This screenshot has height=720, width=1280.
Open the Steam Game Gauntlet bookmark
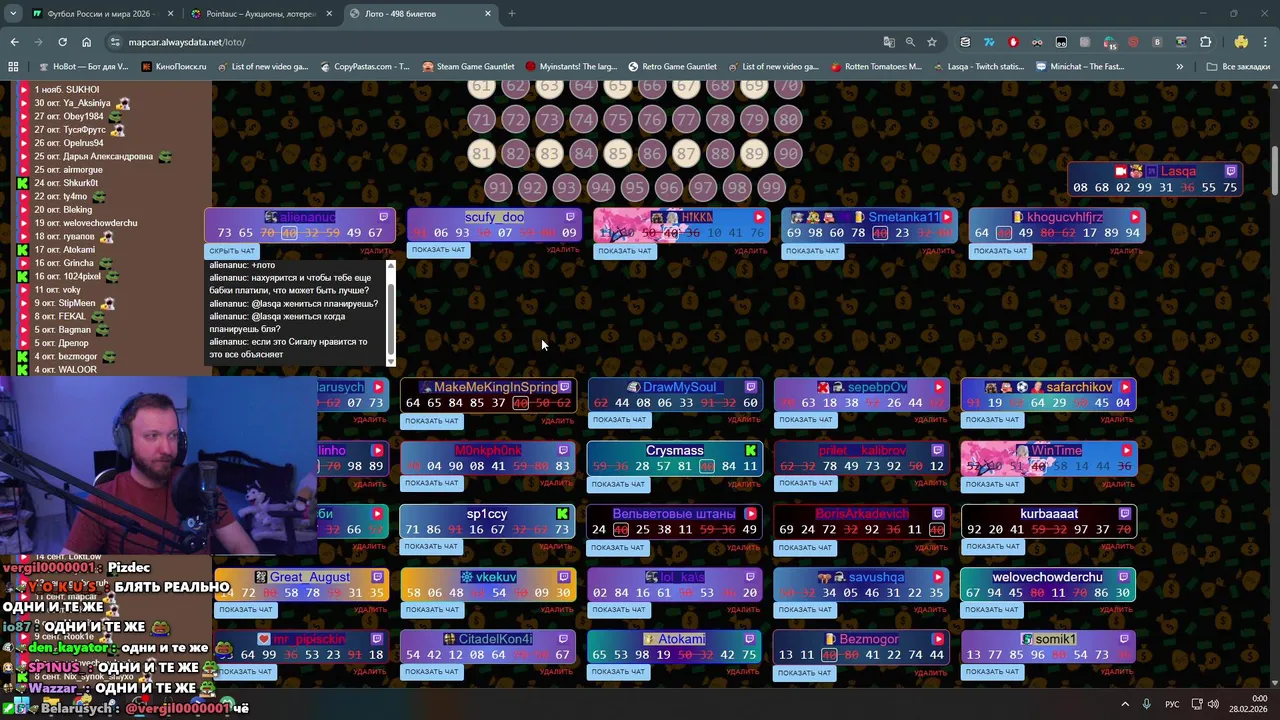pyautogui.click(x=468, y=67)
